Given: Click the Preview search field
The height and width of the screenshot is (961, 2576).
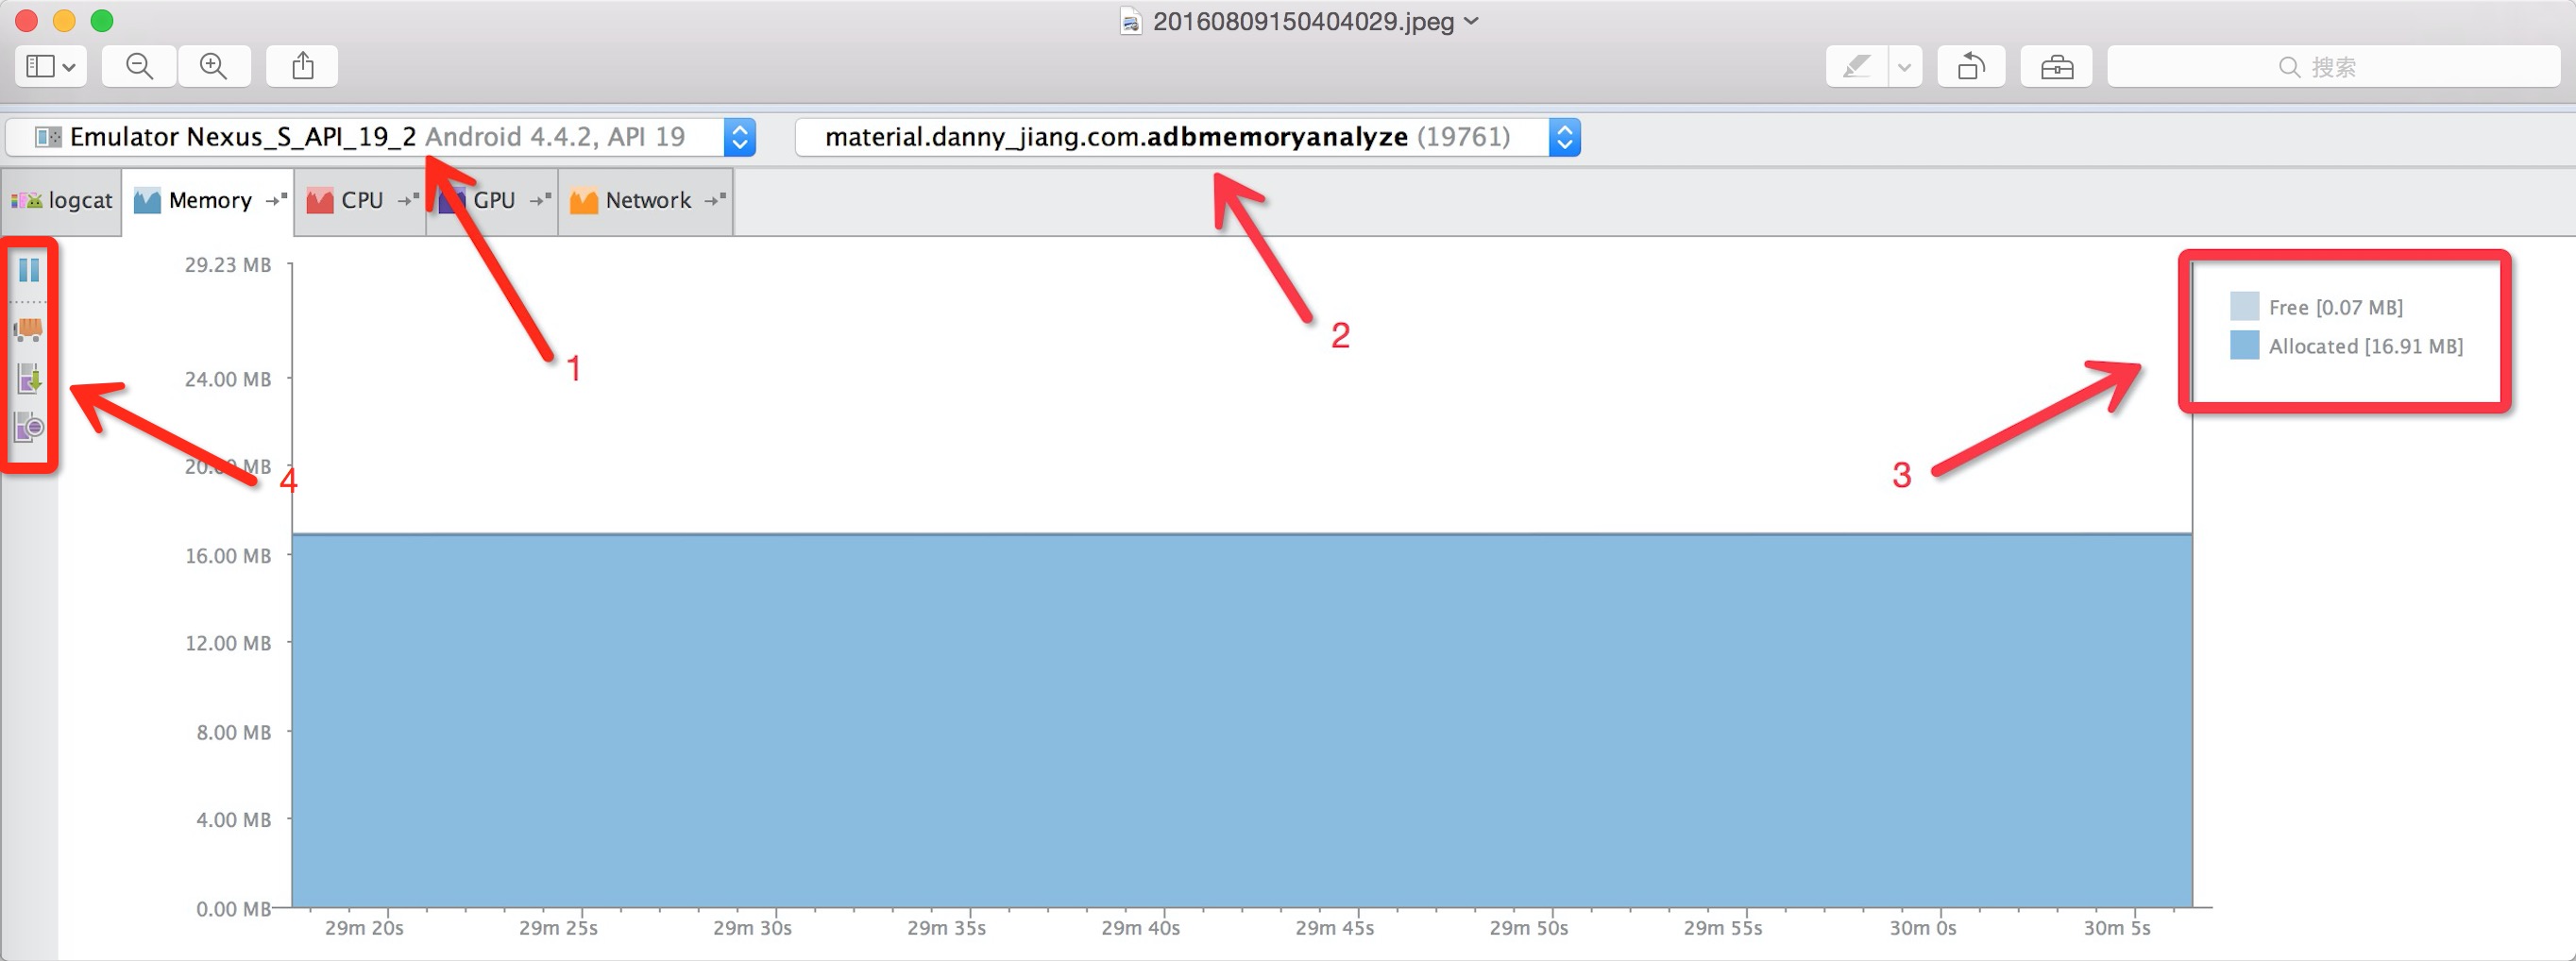Looking at the screenshot, I should pyautogui.click(x=2333, y=67).
